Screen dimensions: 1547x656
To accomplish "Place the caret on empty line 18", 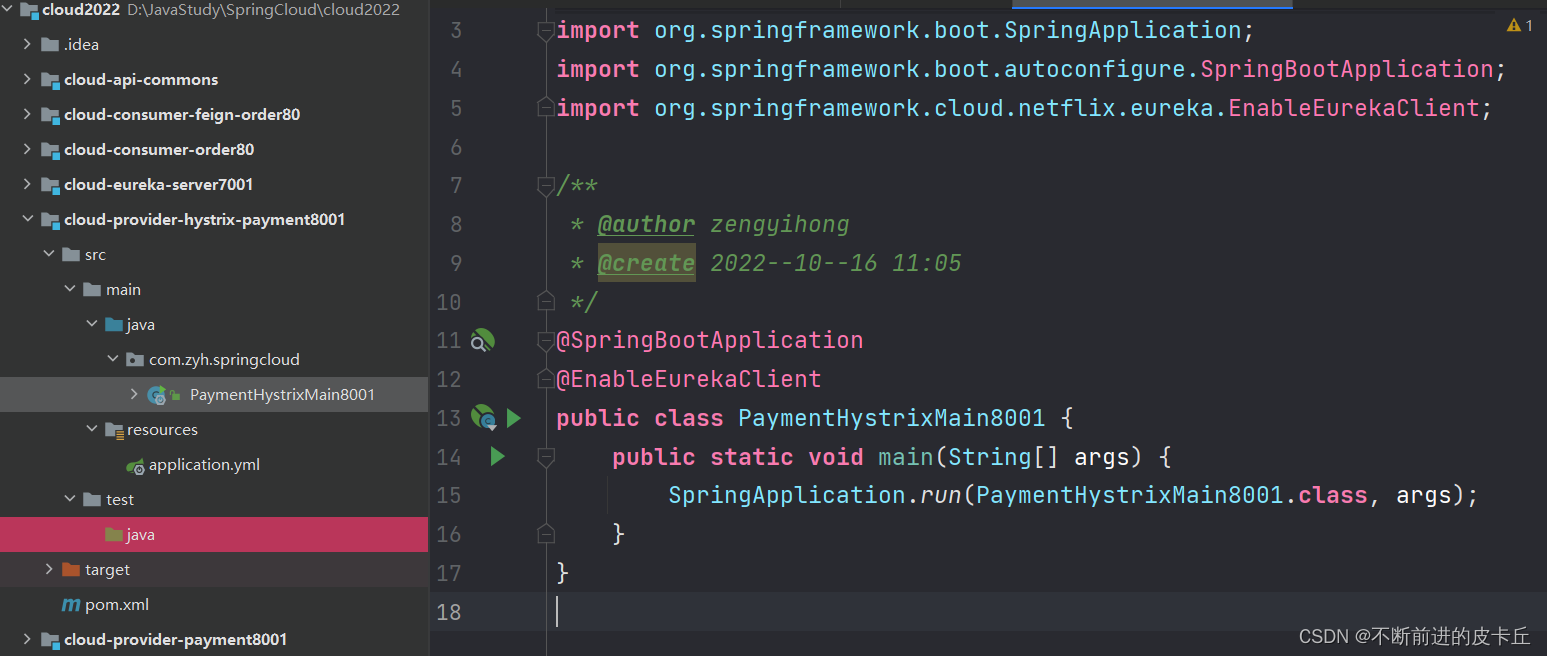I will point(600,611).
